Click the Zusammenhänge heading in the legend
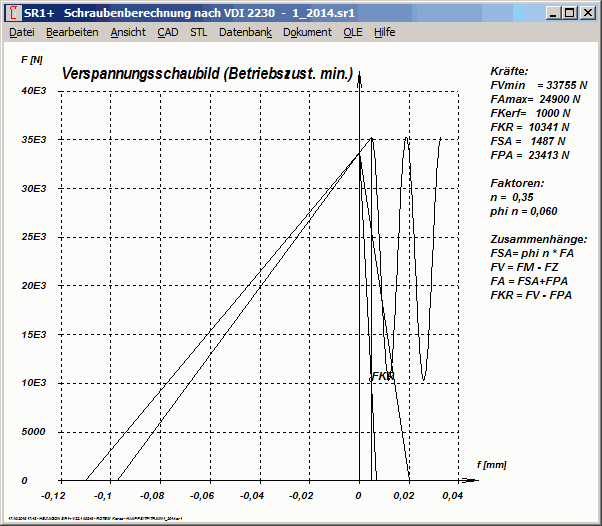The image size is (602, 526). (539, 240)
